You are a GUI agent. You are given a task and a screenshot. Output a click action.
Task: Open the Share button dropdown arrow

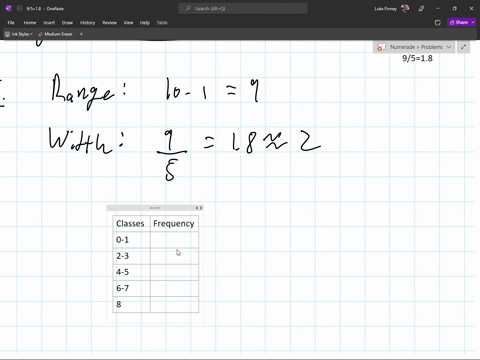coord(473,22)
